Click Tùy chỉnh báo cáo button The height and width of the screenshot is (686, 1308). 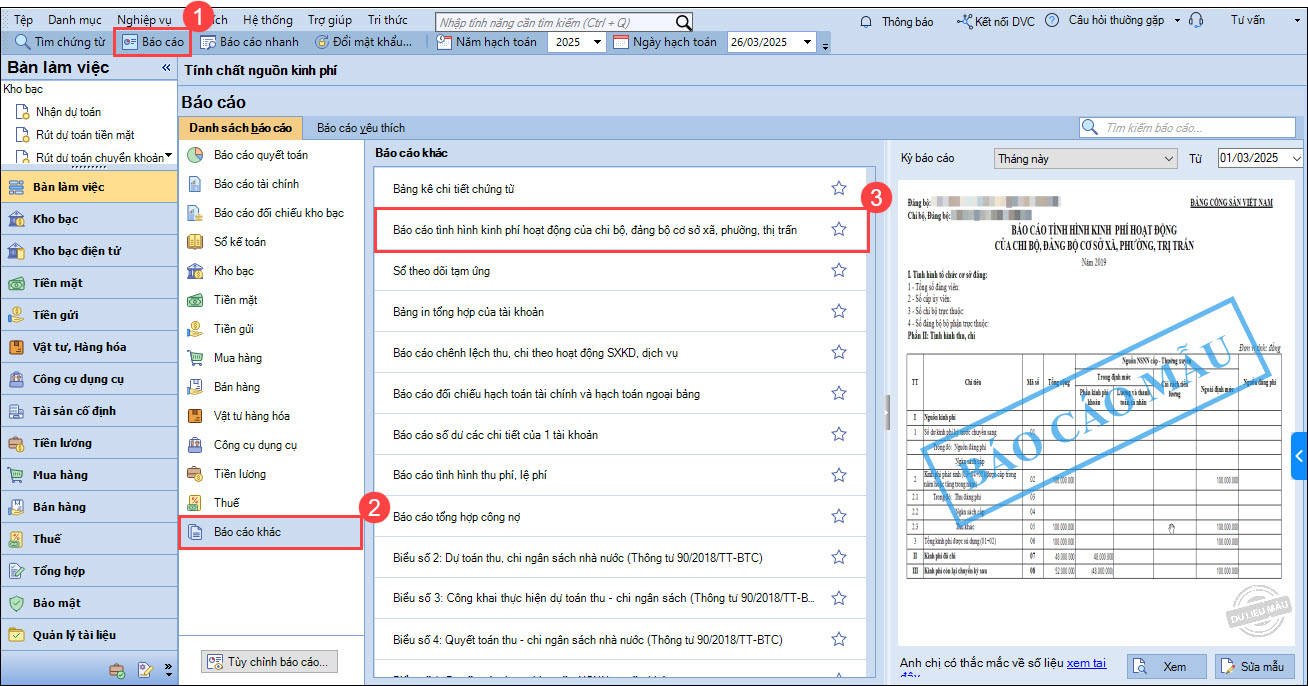(x=269, y=662)
